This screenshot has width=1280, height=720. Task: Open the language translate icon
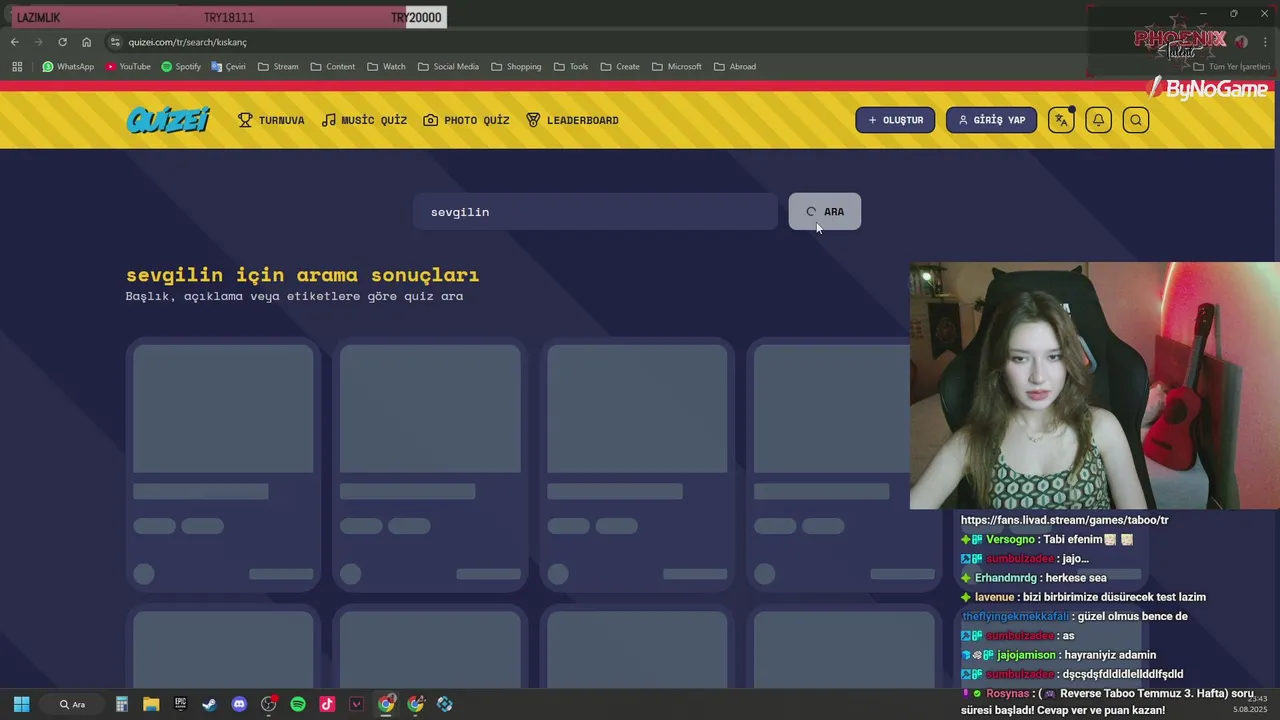point(1061,120)
